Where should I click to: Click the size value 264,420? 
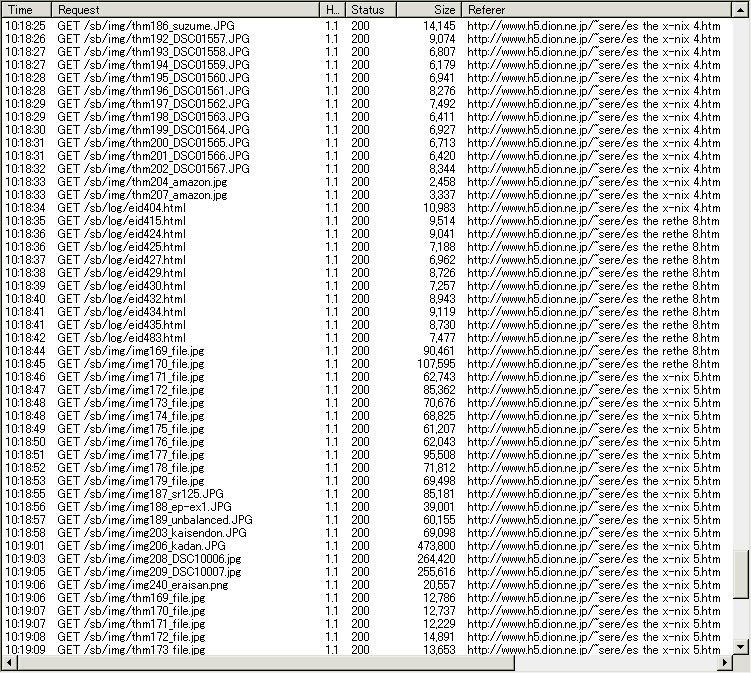click(x=436, y=559)
